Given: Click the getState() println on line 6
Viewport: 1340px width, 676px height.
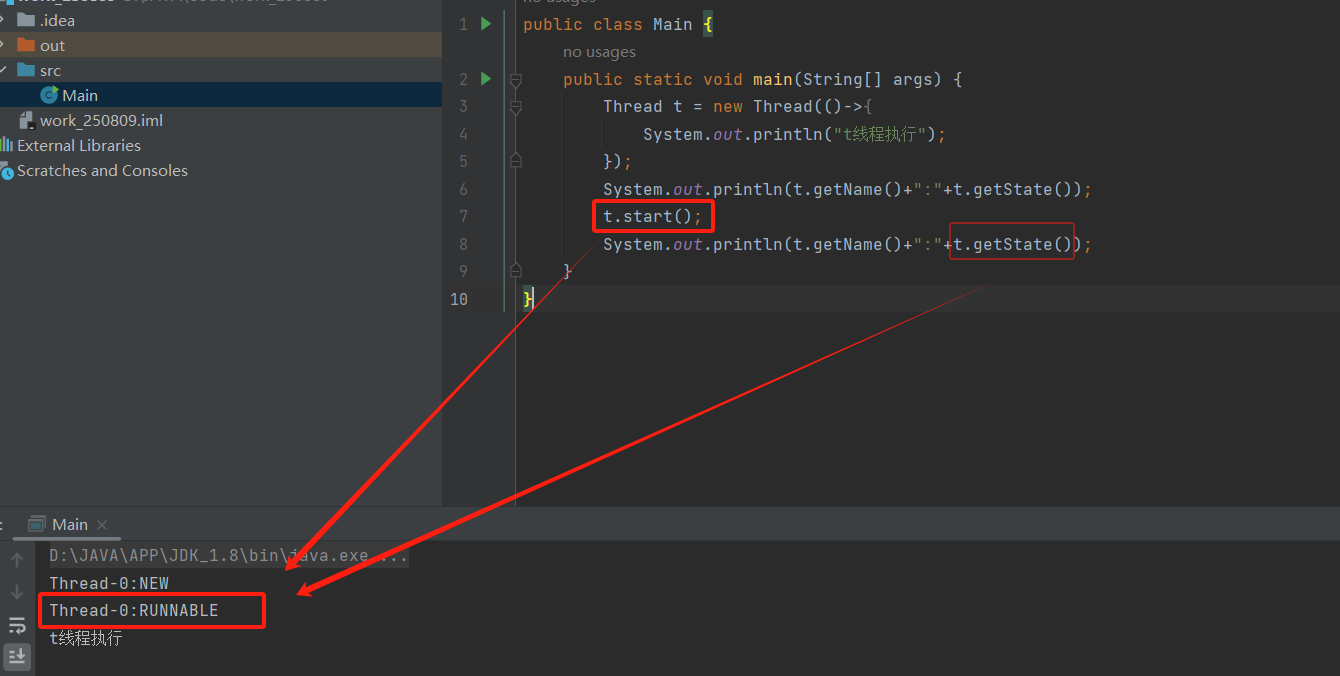Looking at the screenshot, I should point(848,189).
